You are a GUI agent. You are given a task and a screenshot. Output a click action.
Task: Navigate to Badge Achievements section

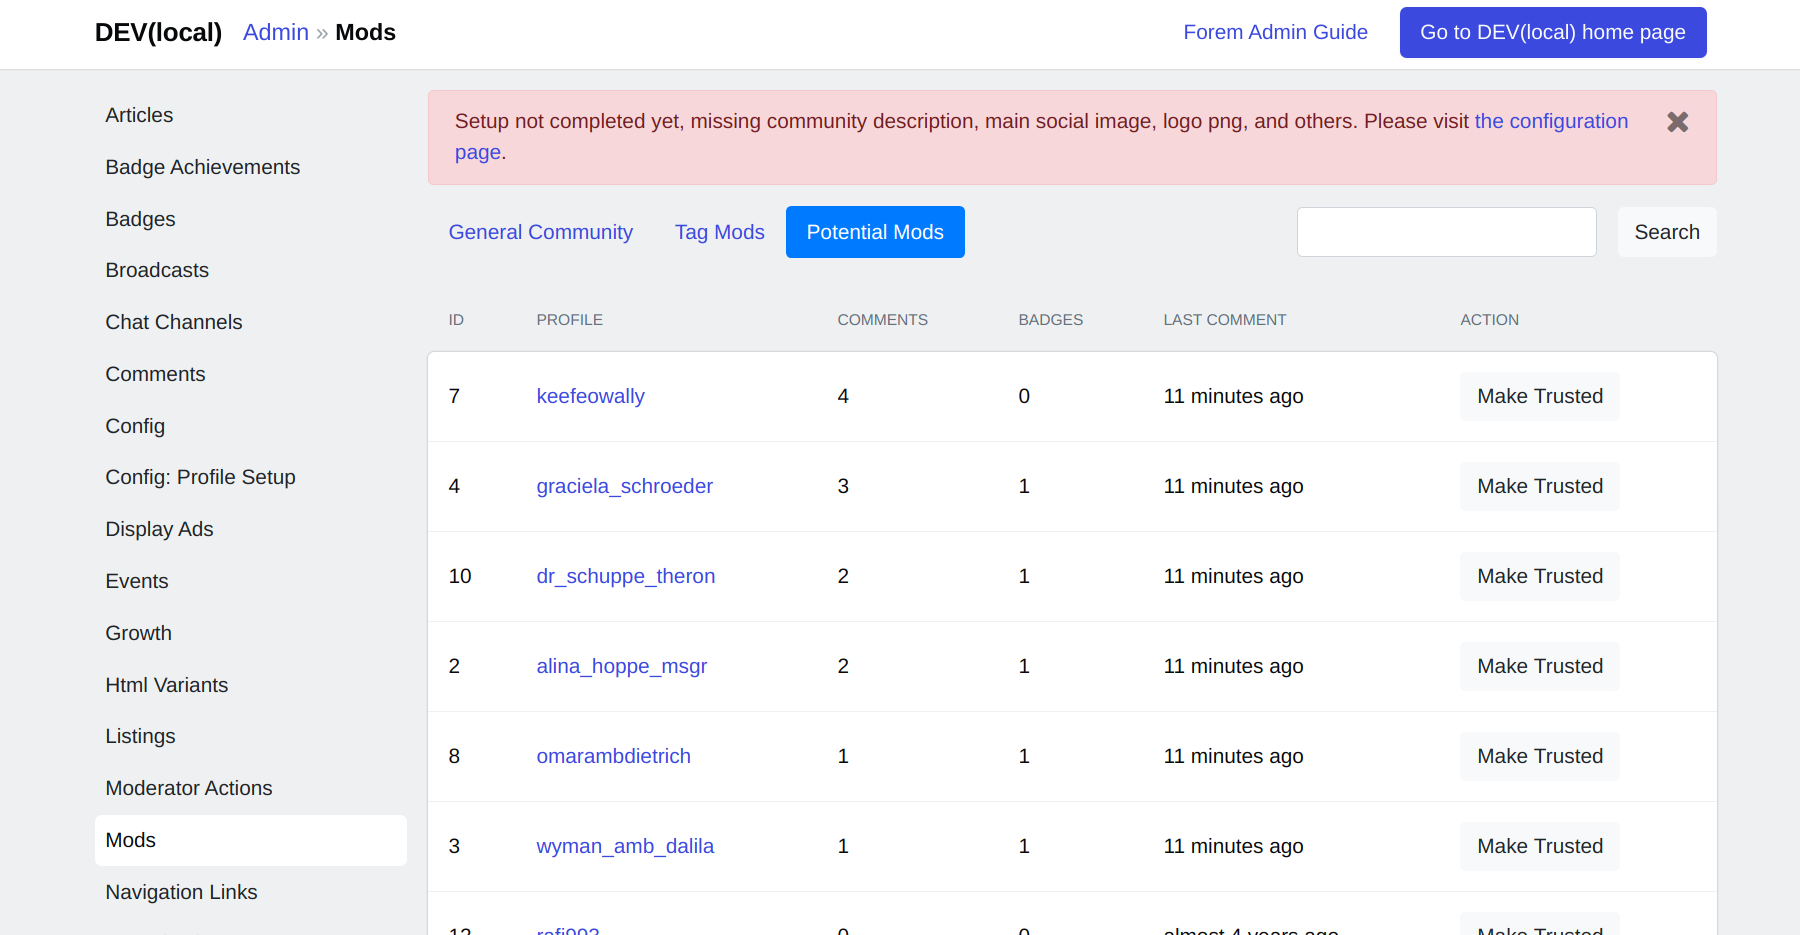coord(202,167)
